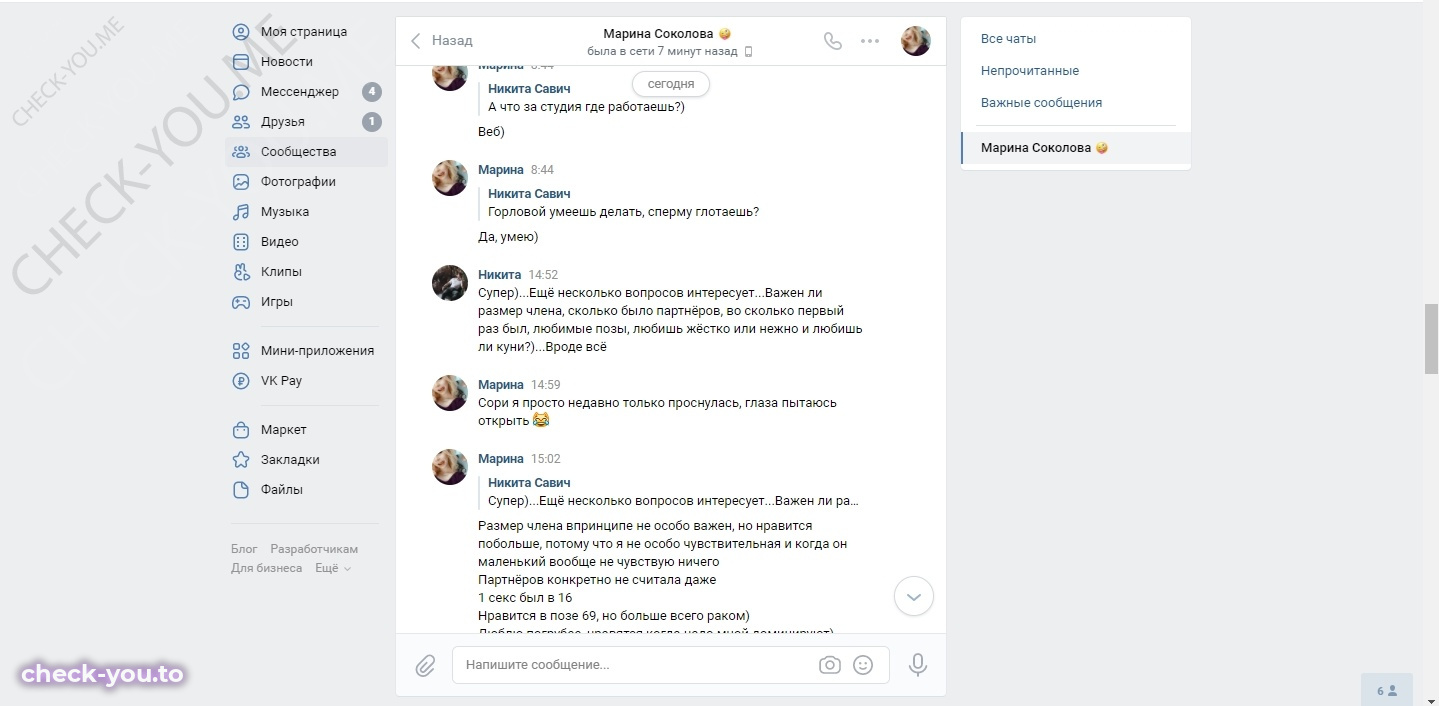Click the message timestamp 15:02
This screenshot has height=706, width=1439.
546,459
